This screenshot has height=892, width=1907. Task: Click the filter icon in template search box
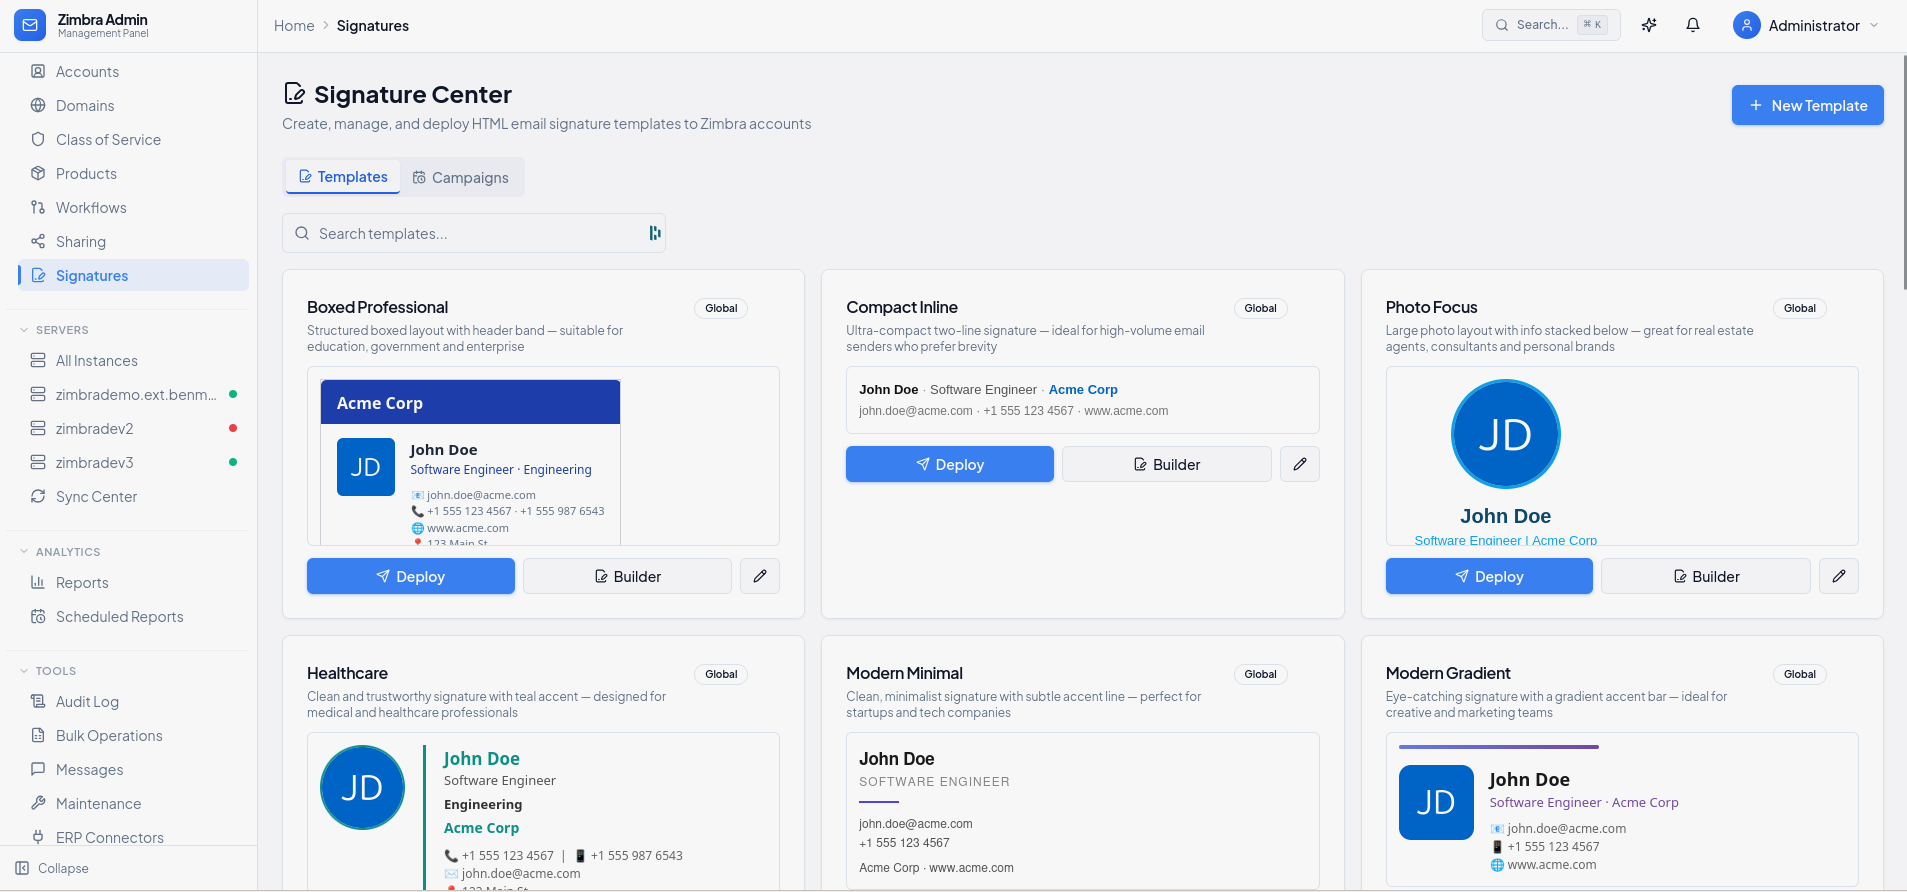pos(655,233)
